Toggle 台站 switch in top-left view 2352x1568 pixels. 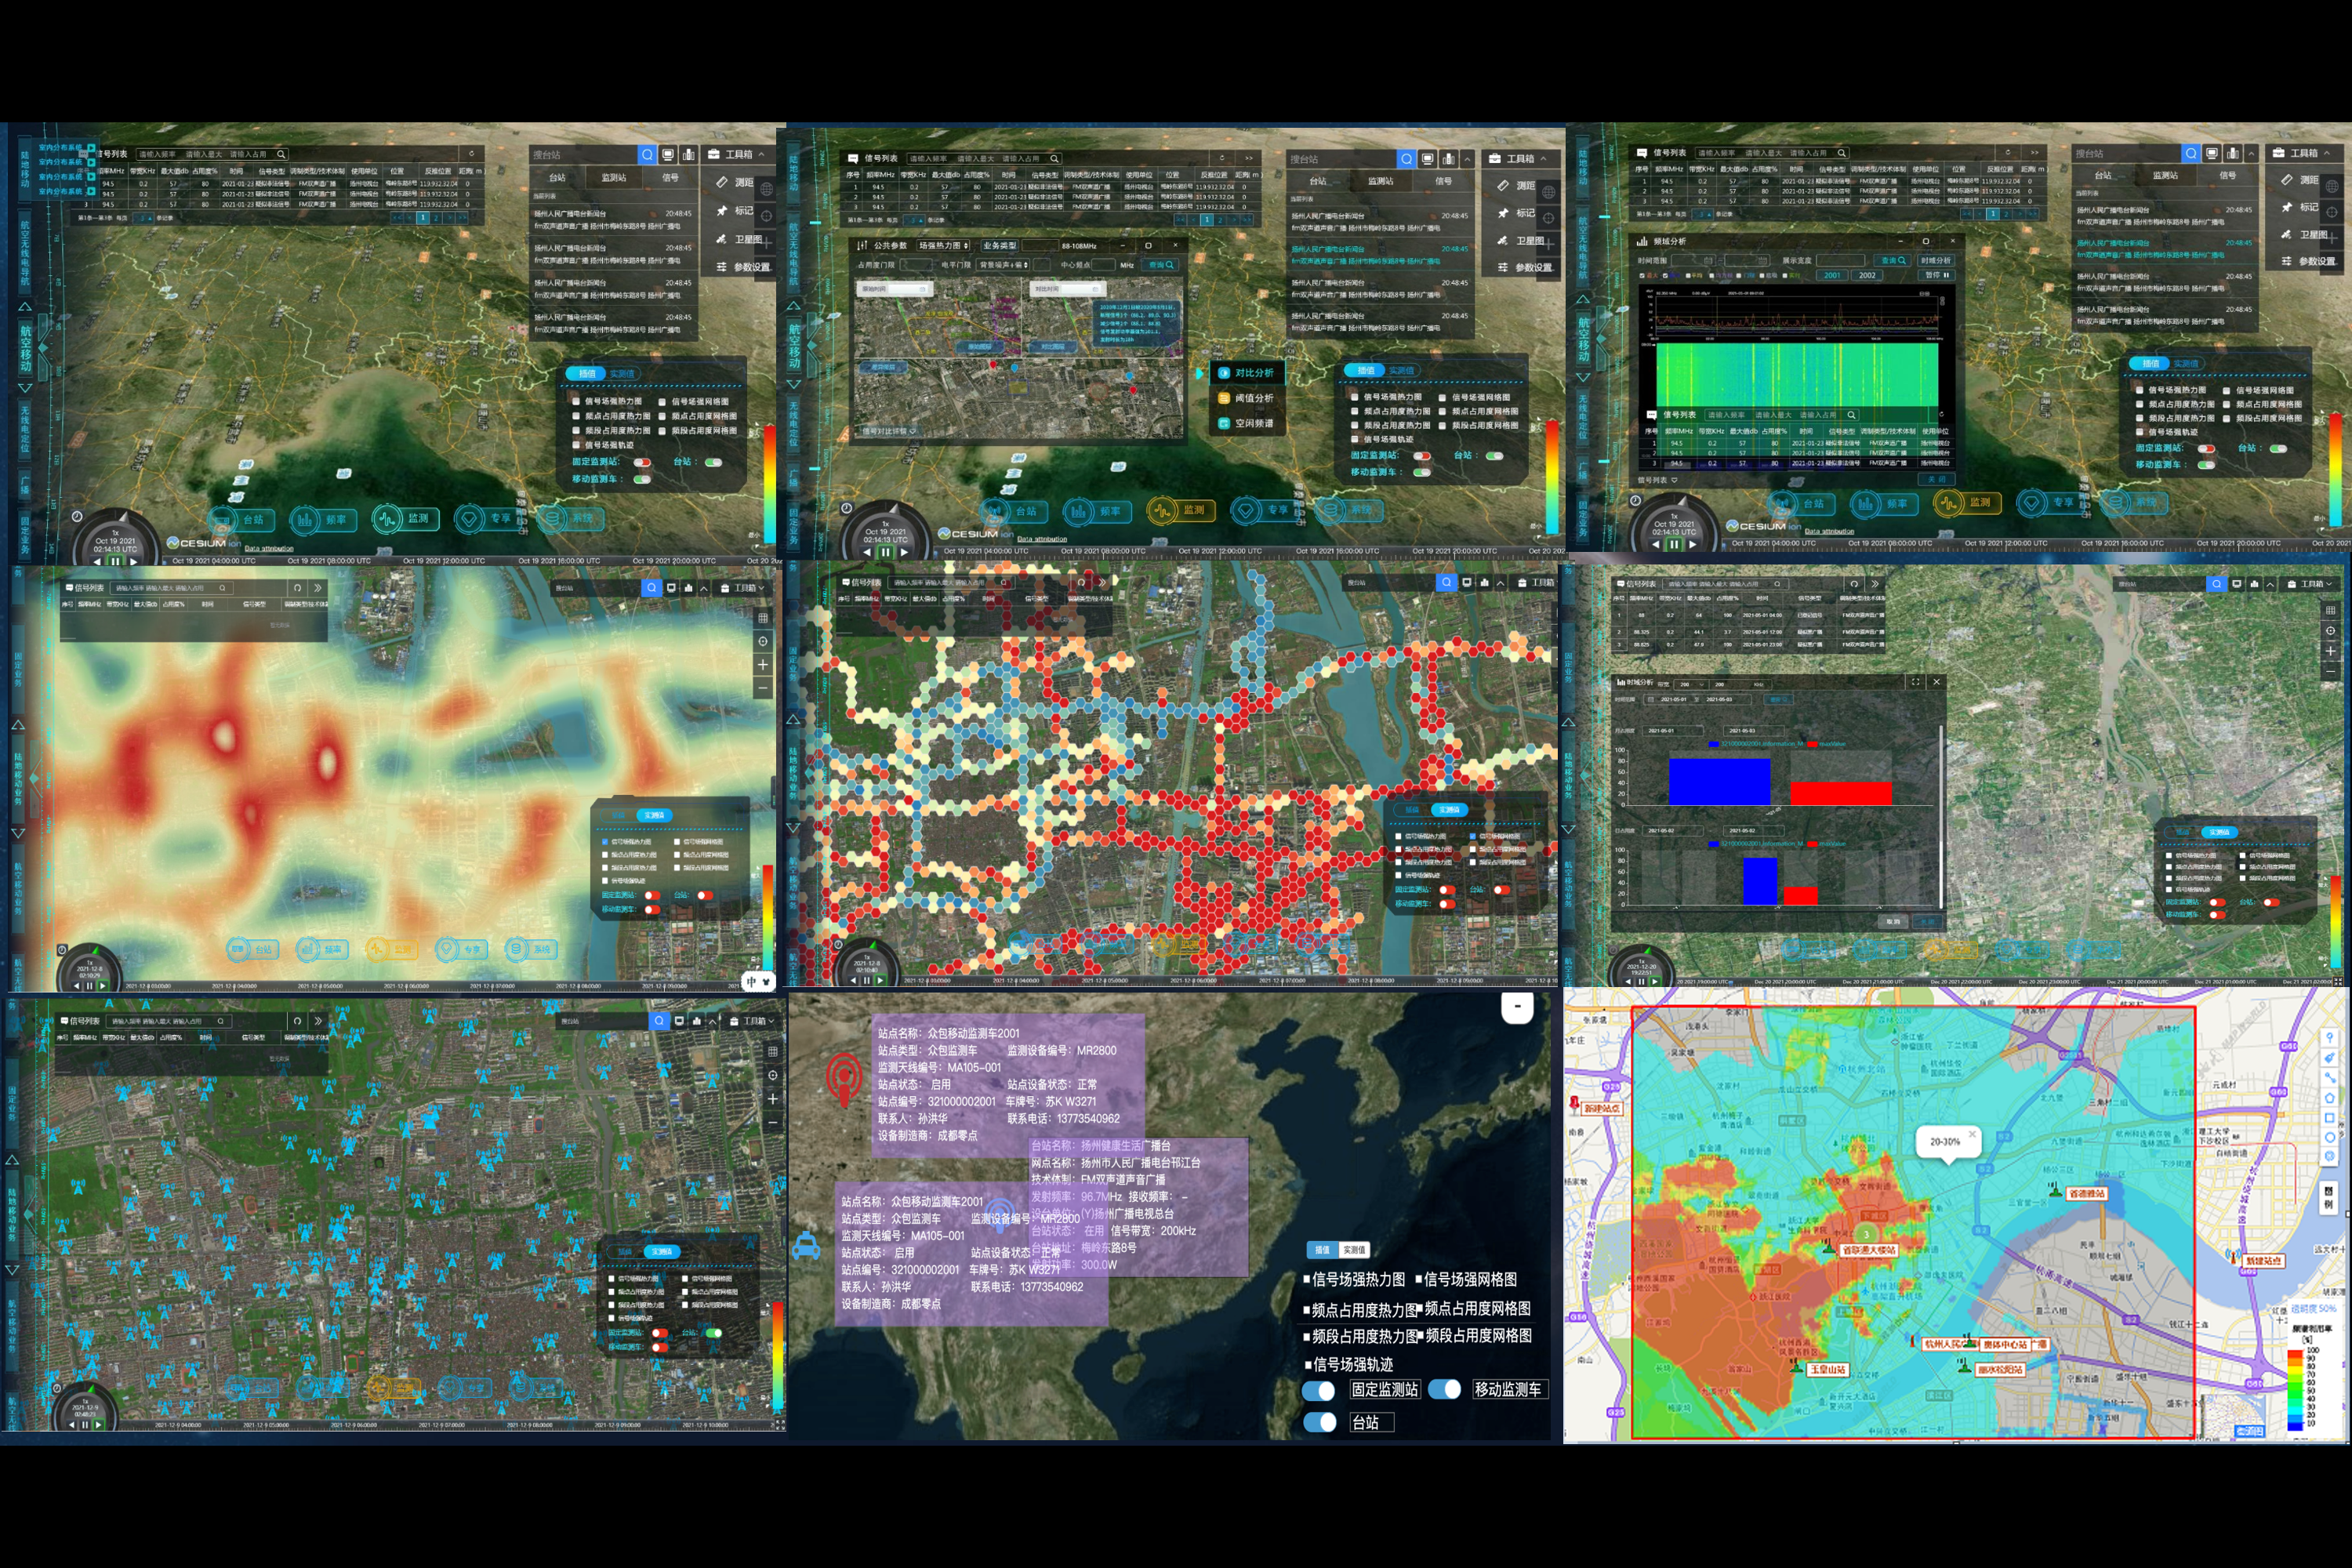pos(713,462)
